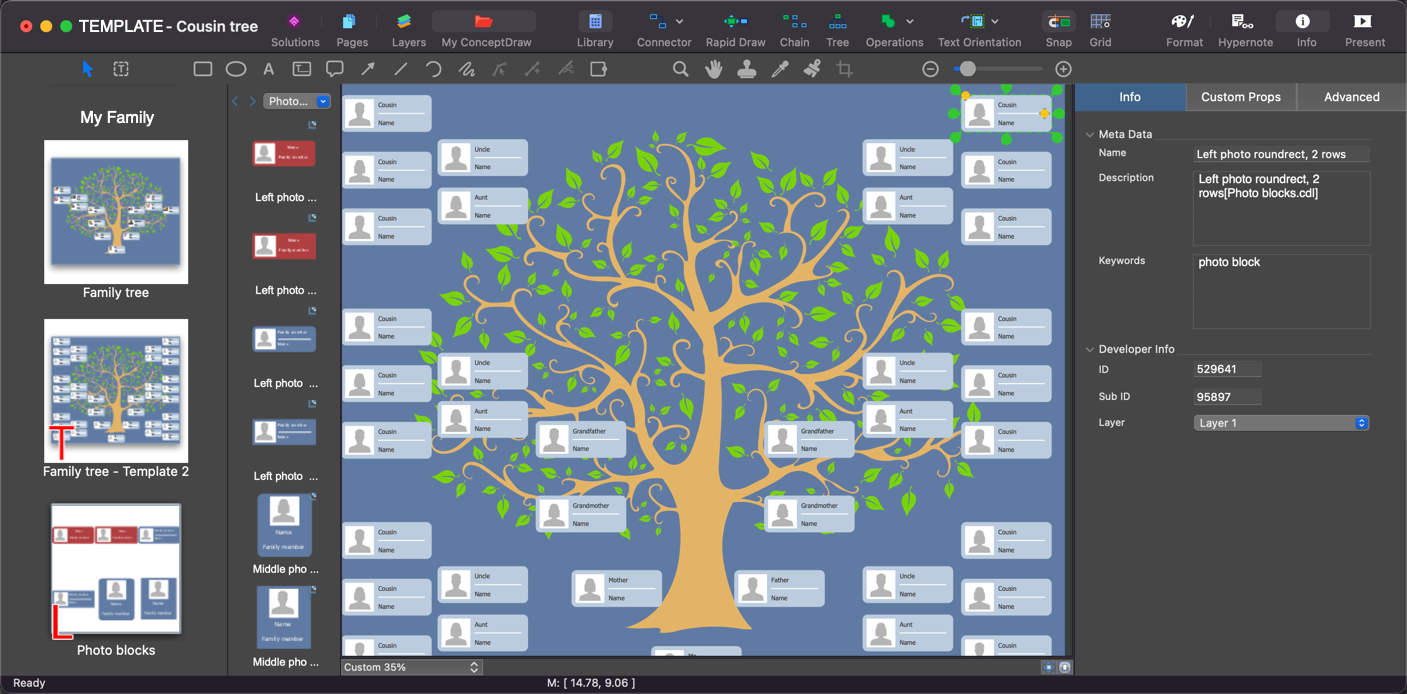The image size is (1407, 694).
Task: Click the Description text area
Action: click(1282, 208)
